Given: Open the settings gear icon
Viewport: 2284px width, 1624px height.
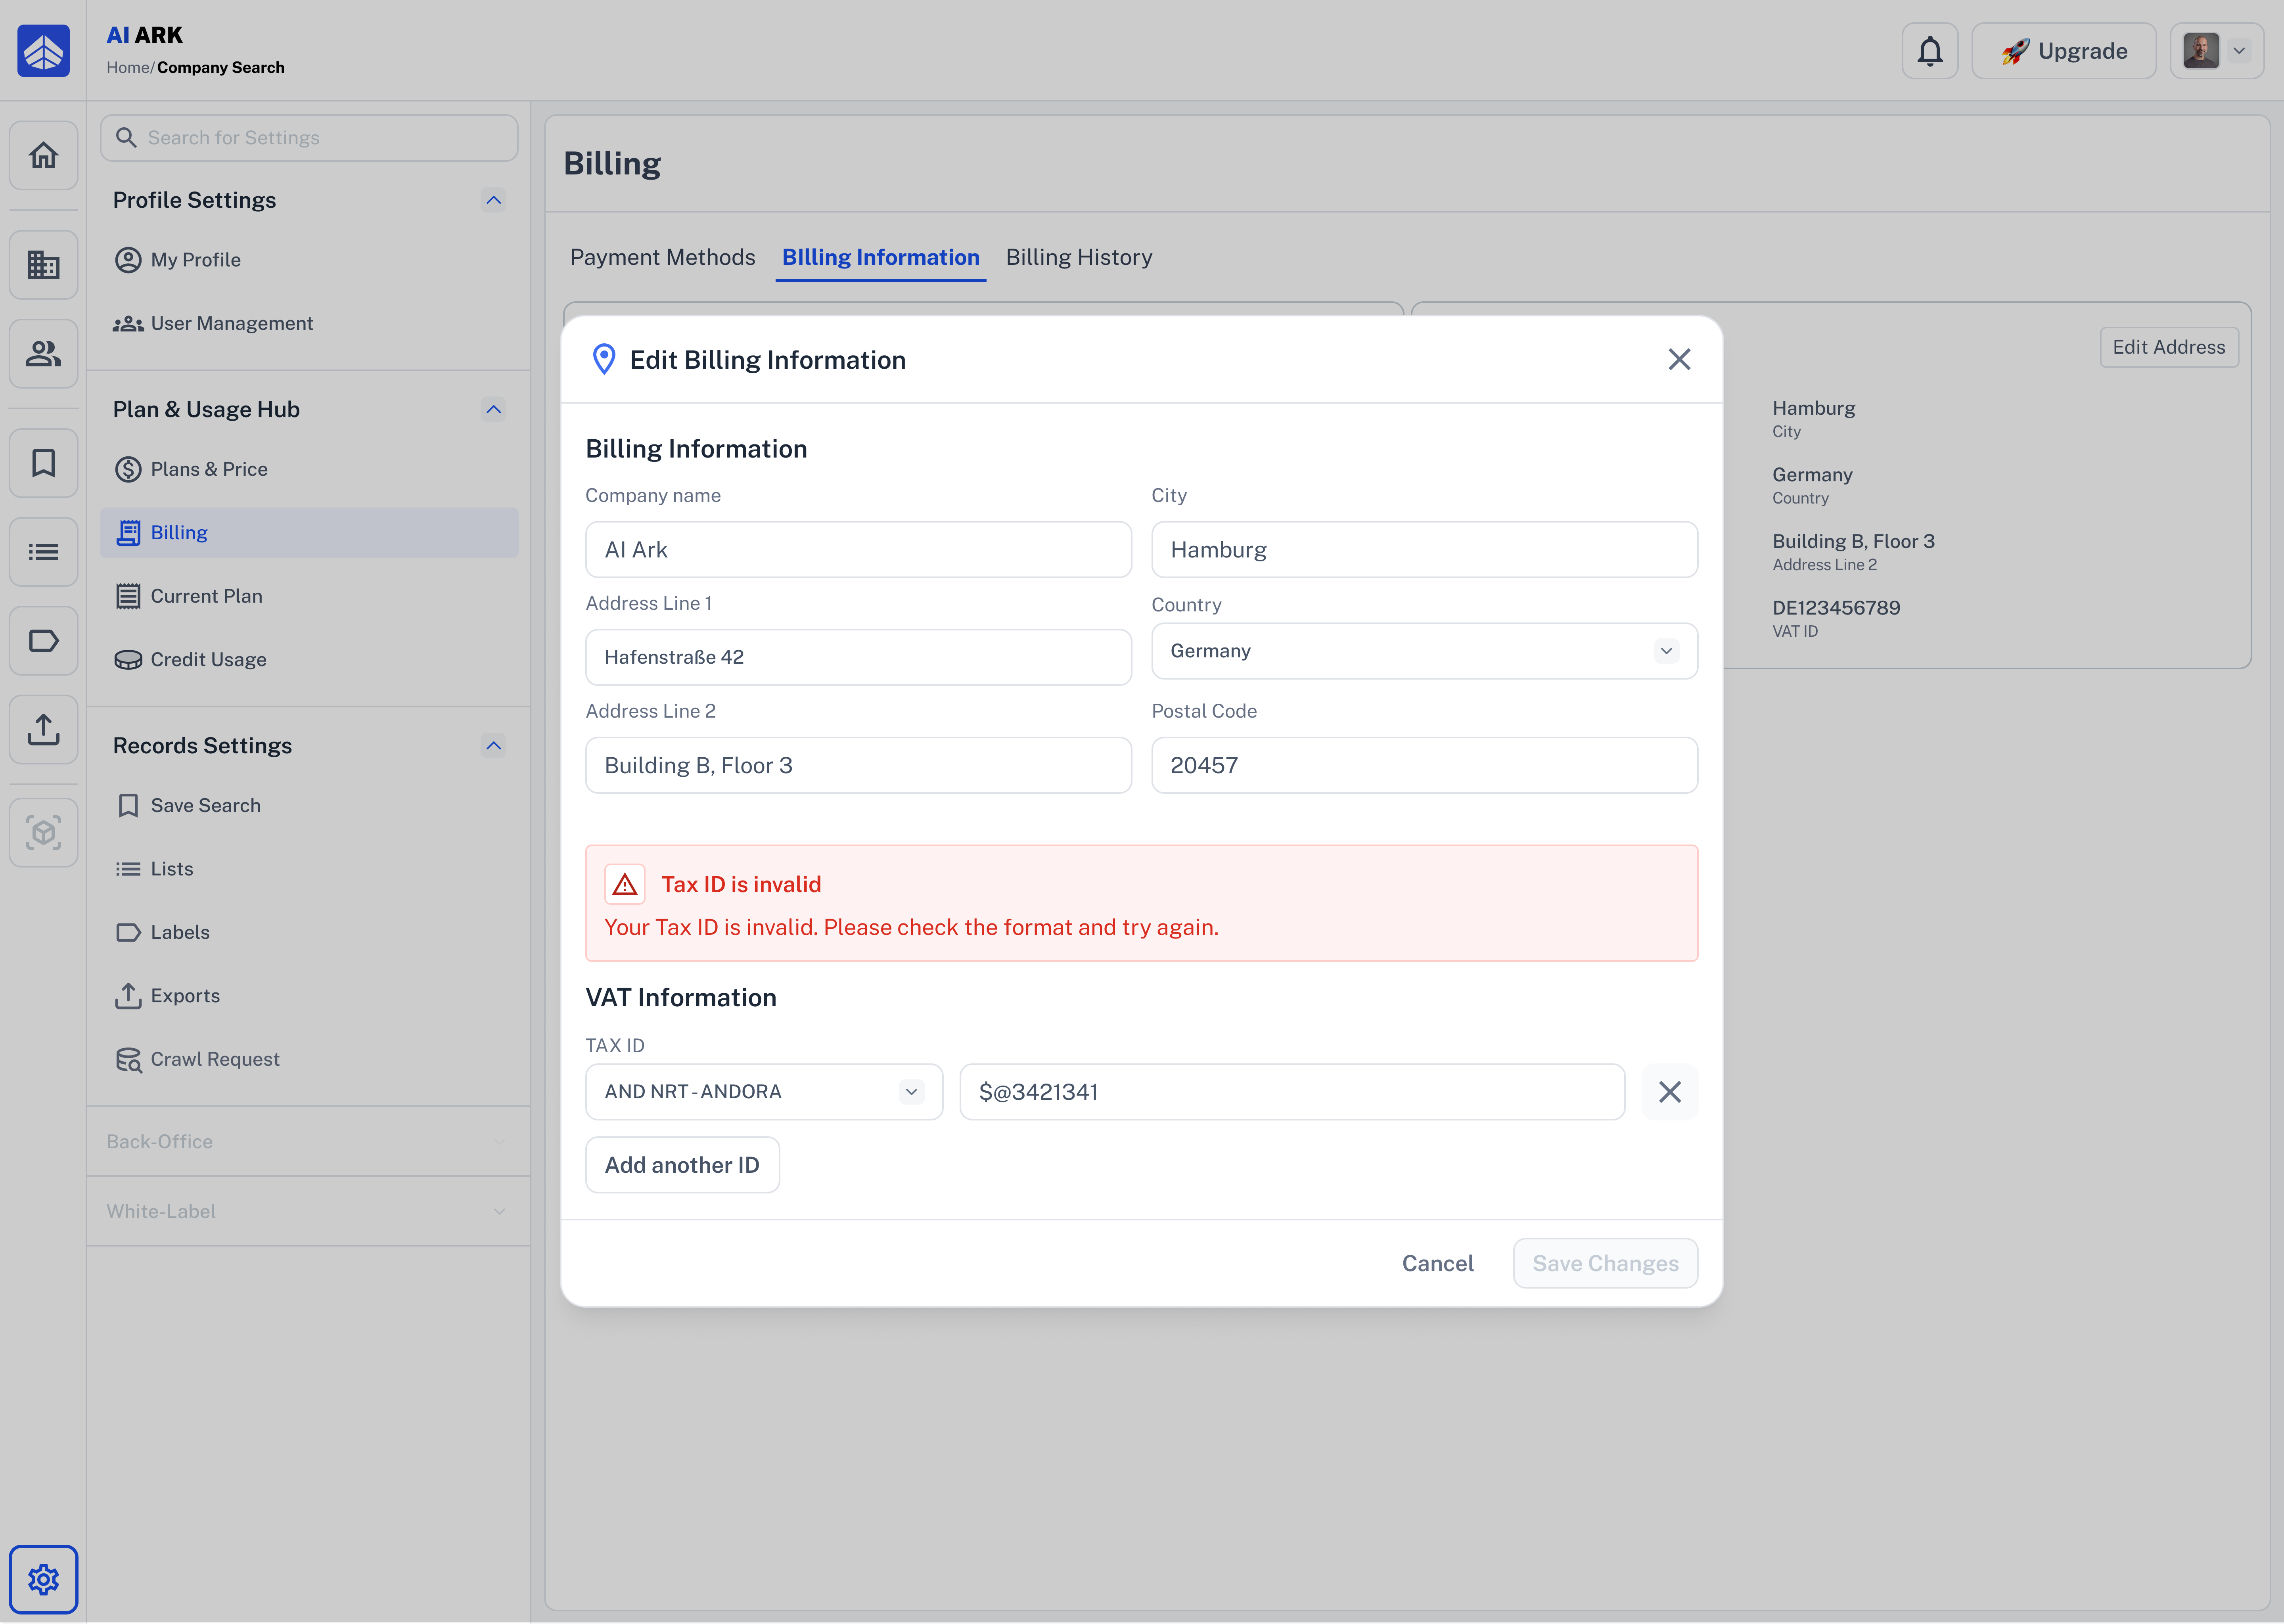Looking at the screenshot, I should pyautogui.click(x=43, y=1580).
